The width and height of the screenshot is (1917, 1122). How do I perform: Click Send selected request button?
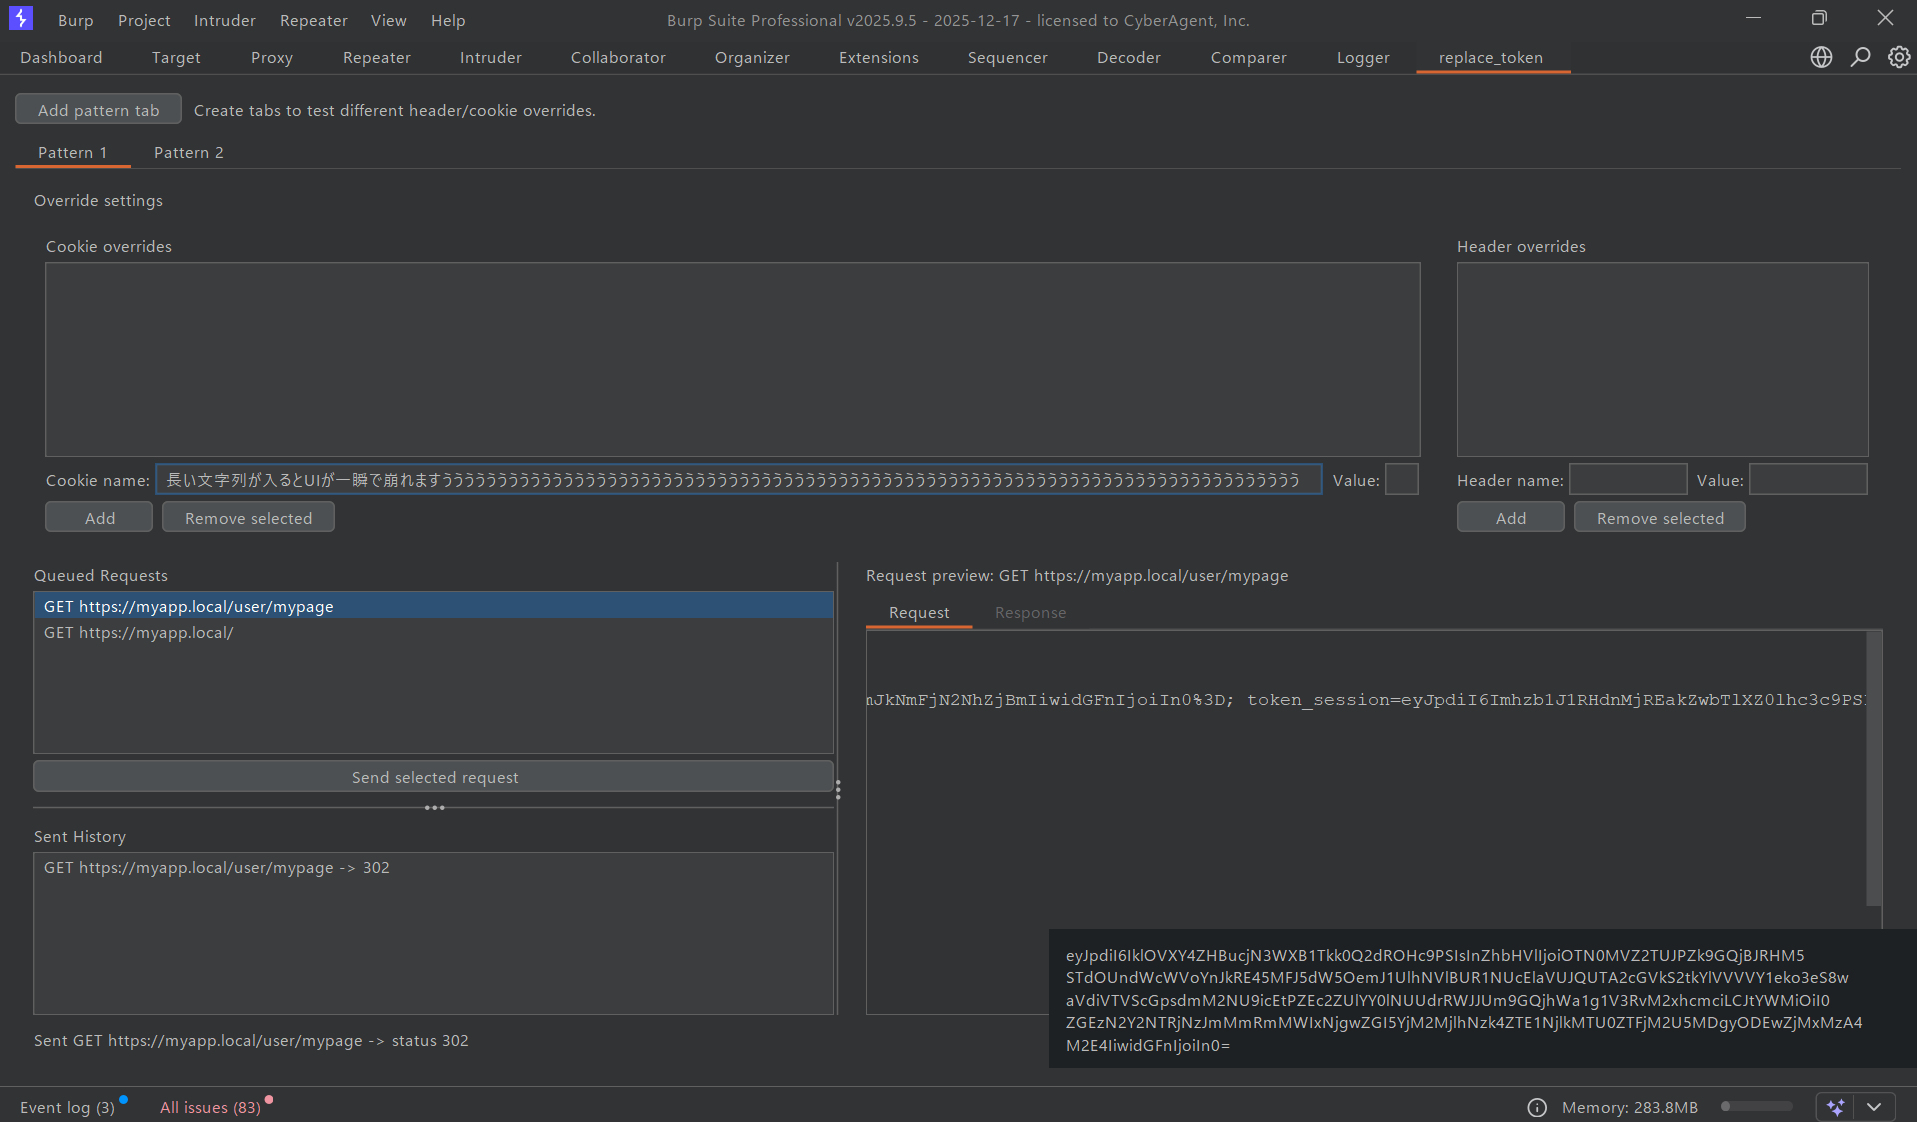(x=434, y=777)
